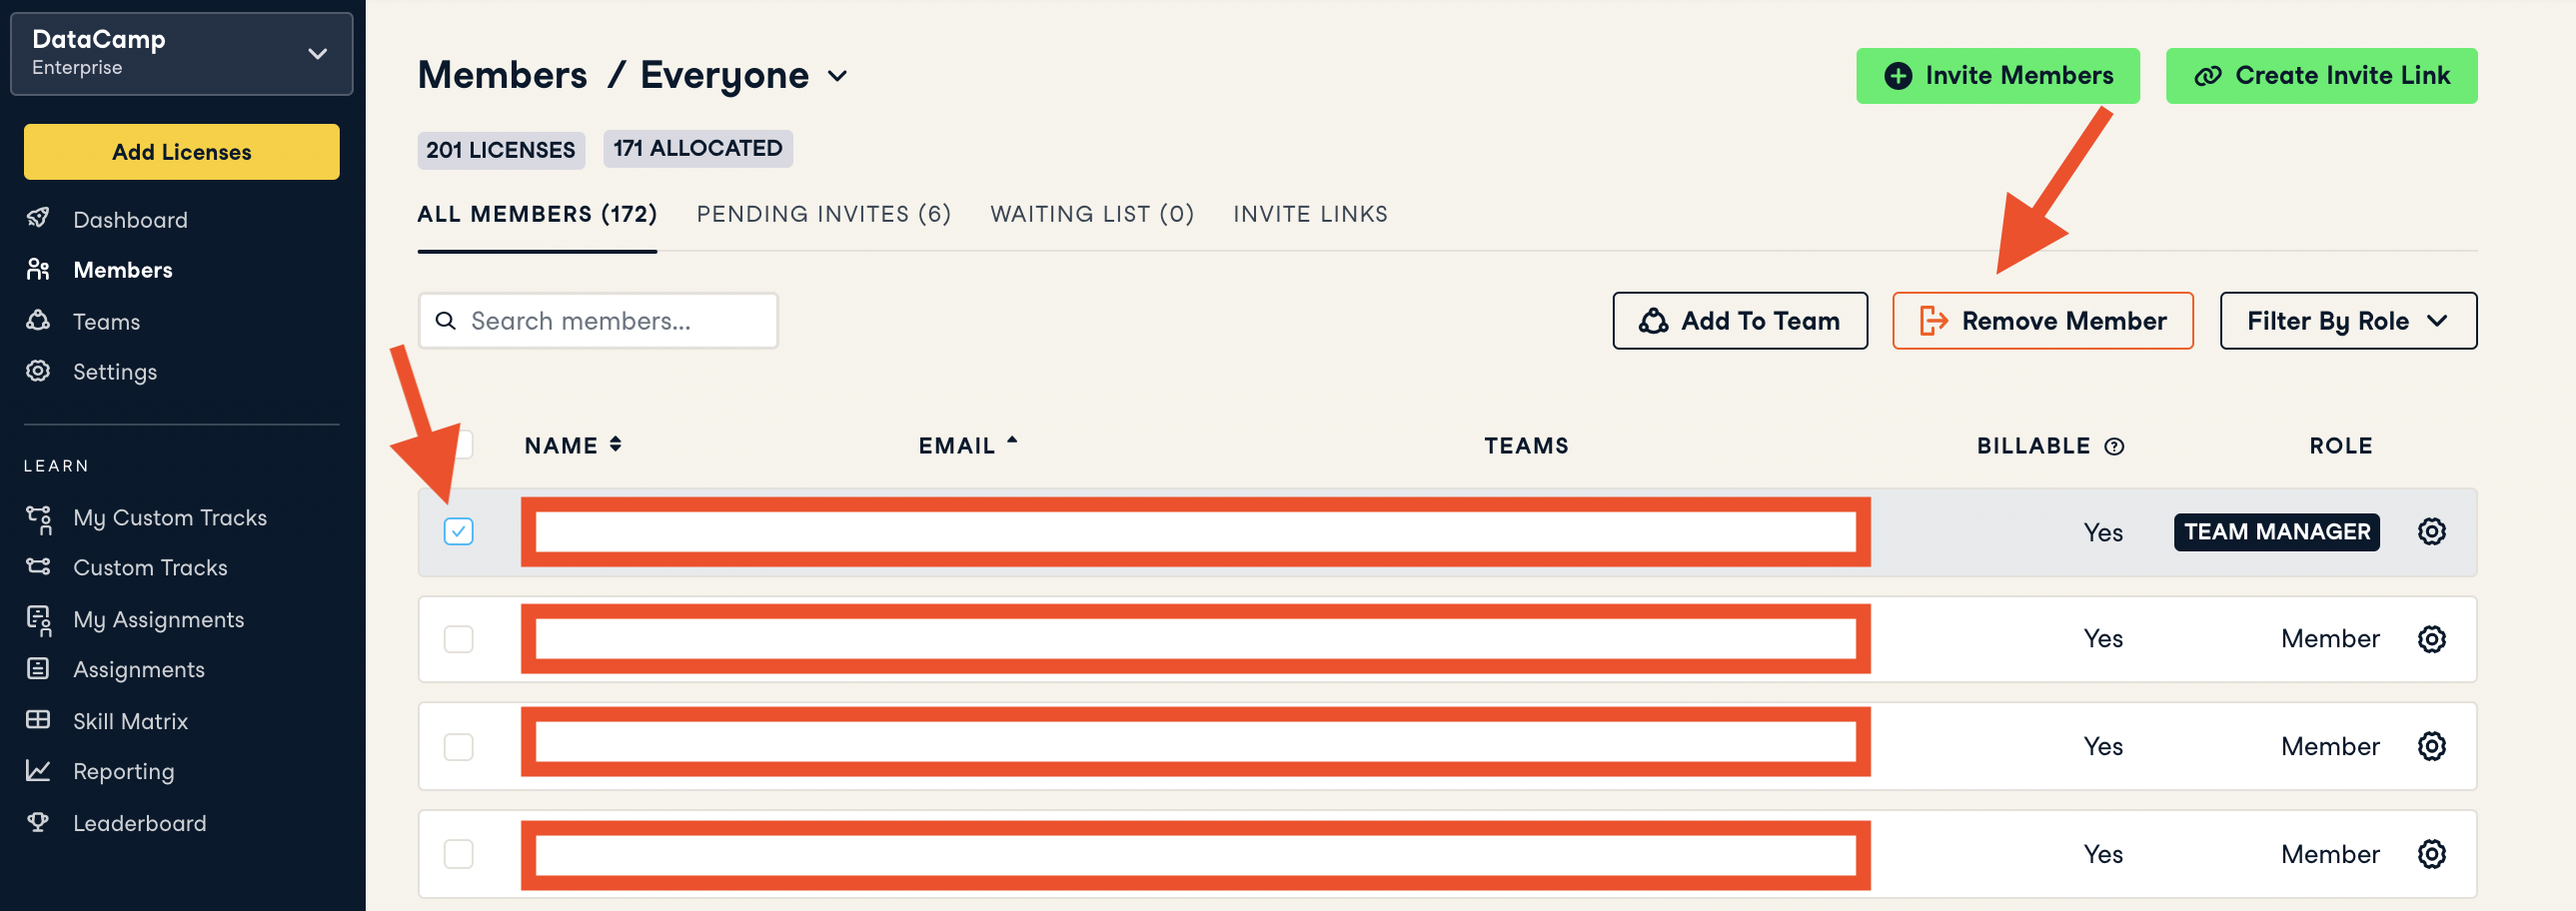This screenshot has width=2576, height=911.
Task: Click the Reporting chart icon
Action: pyautogui.click(x=38, y=770)
